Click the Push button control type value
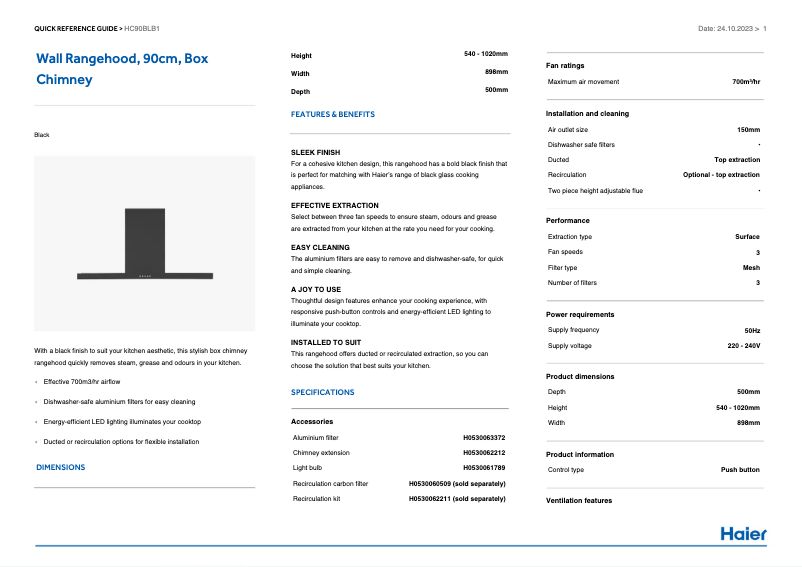Screen dimensions: 802x567 [x=740, y=470]
